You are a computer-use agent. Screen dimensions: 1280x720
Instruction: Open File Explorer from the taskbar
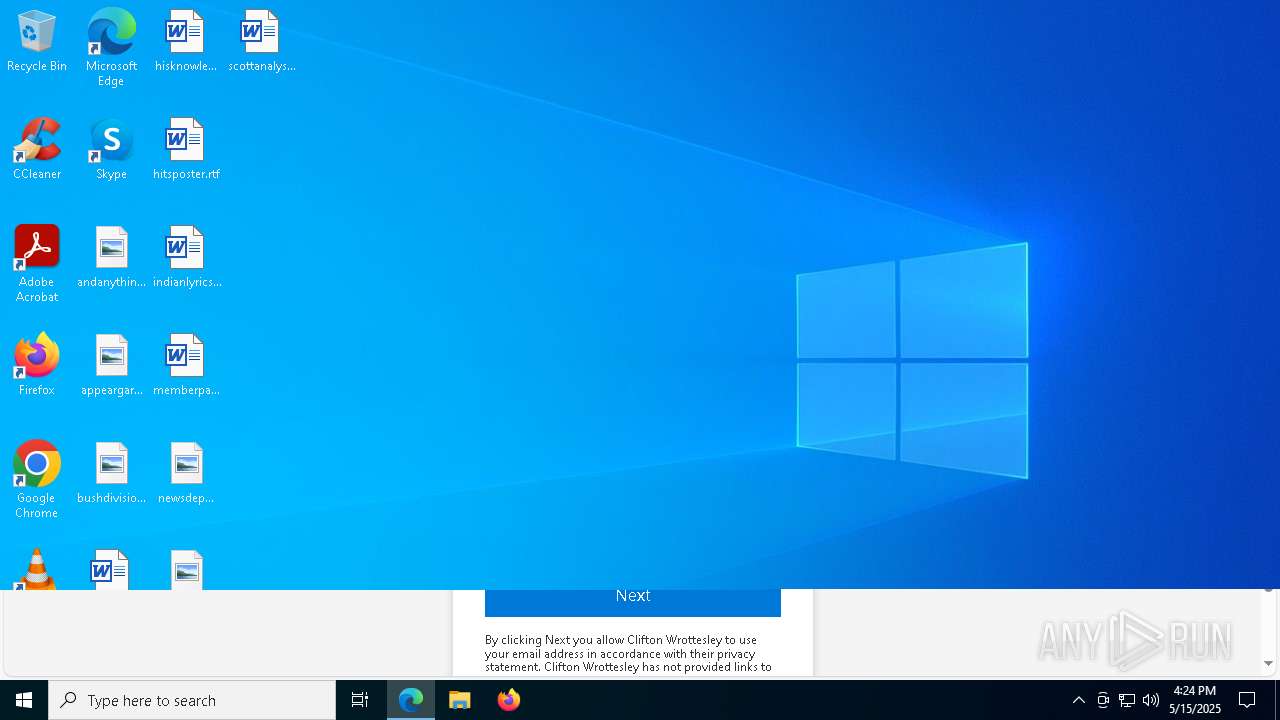(x=460, y=700)
